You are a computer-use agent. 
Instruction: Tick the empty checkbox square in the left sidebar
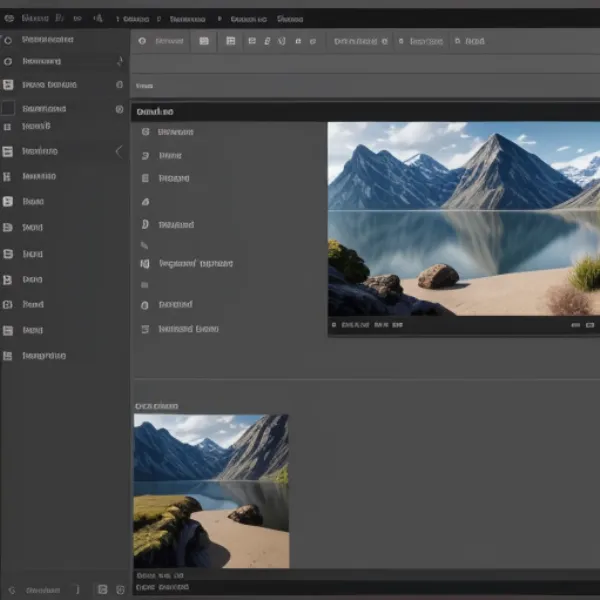8,108
